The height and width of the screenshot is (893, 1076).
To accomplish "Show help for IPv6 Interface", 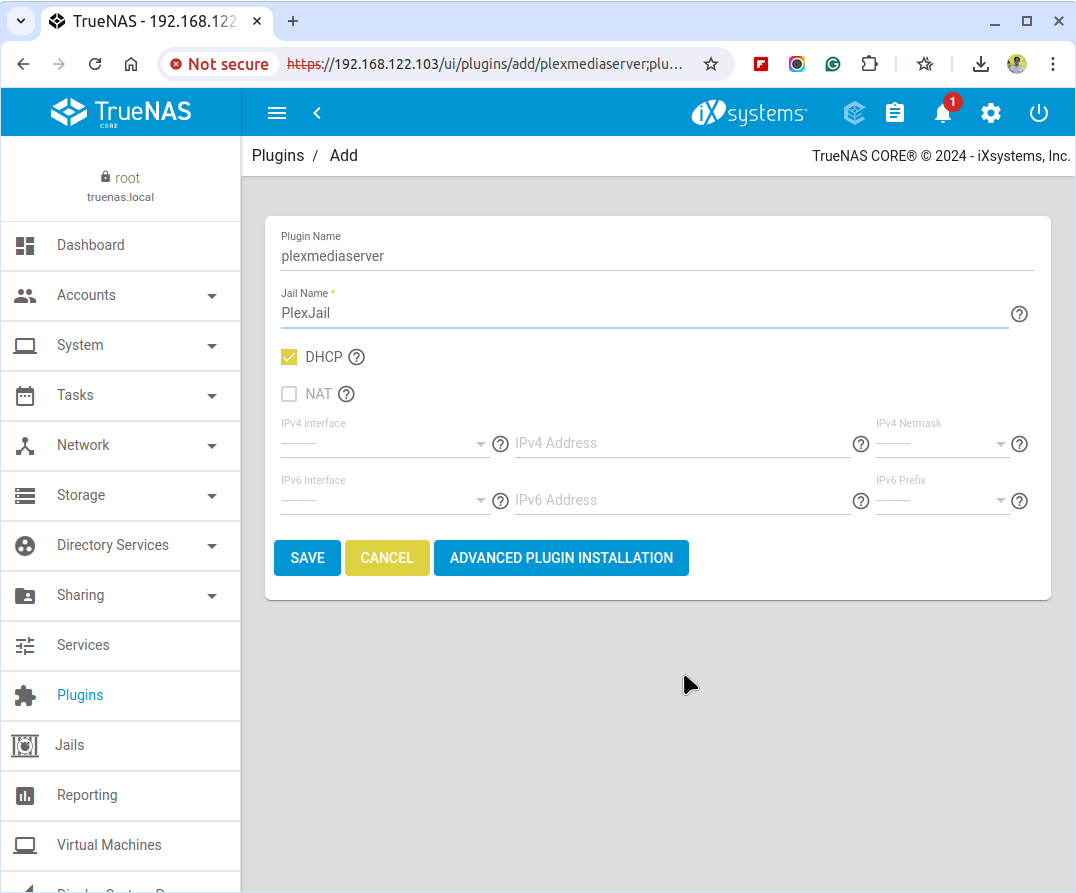I will tap(500, 501).
